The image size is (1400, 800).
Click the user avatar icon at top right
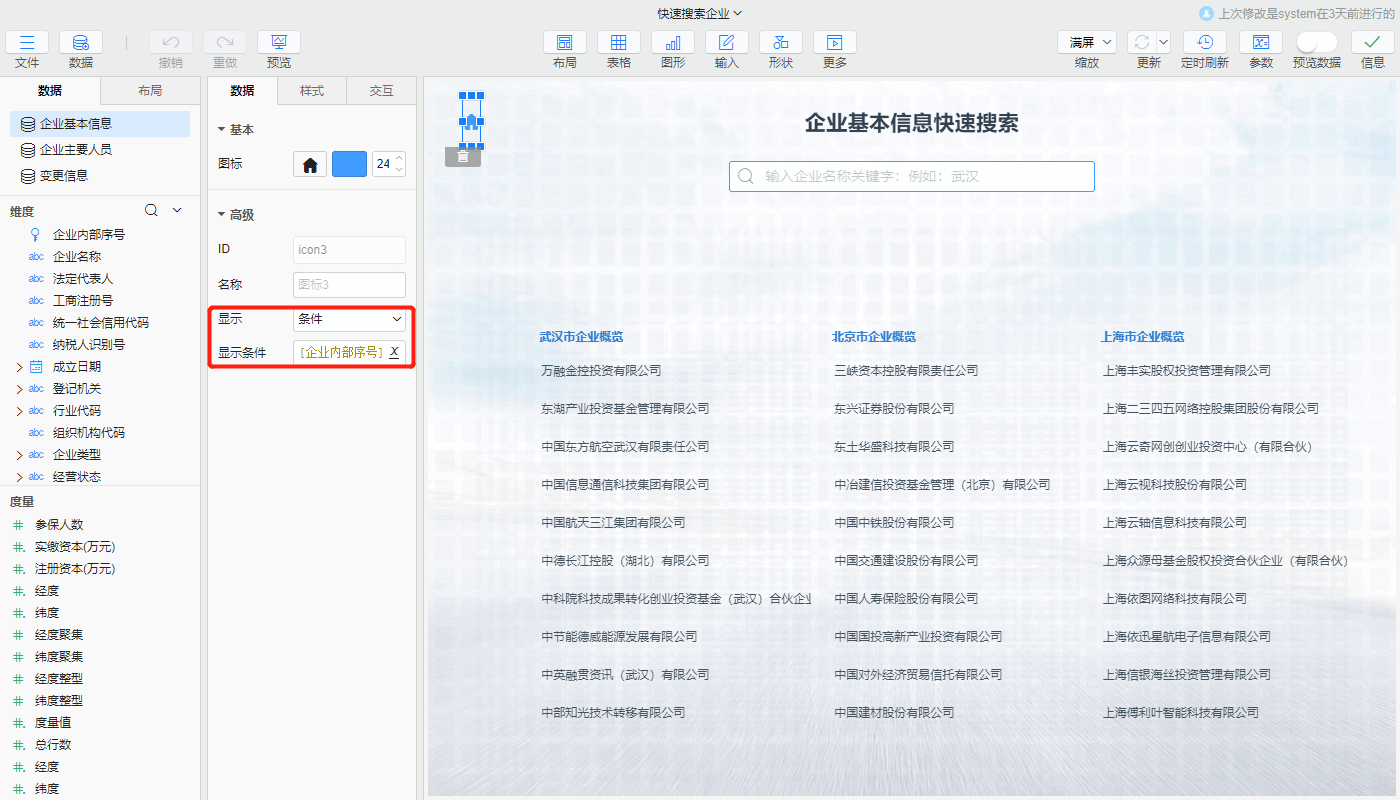click(1206, 14)
